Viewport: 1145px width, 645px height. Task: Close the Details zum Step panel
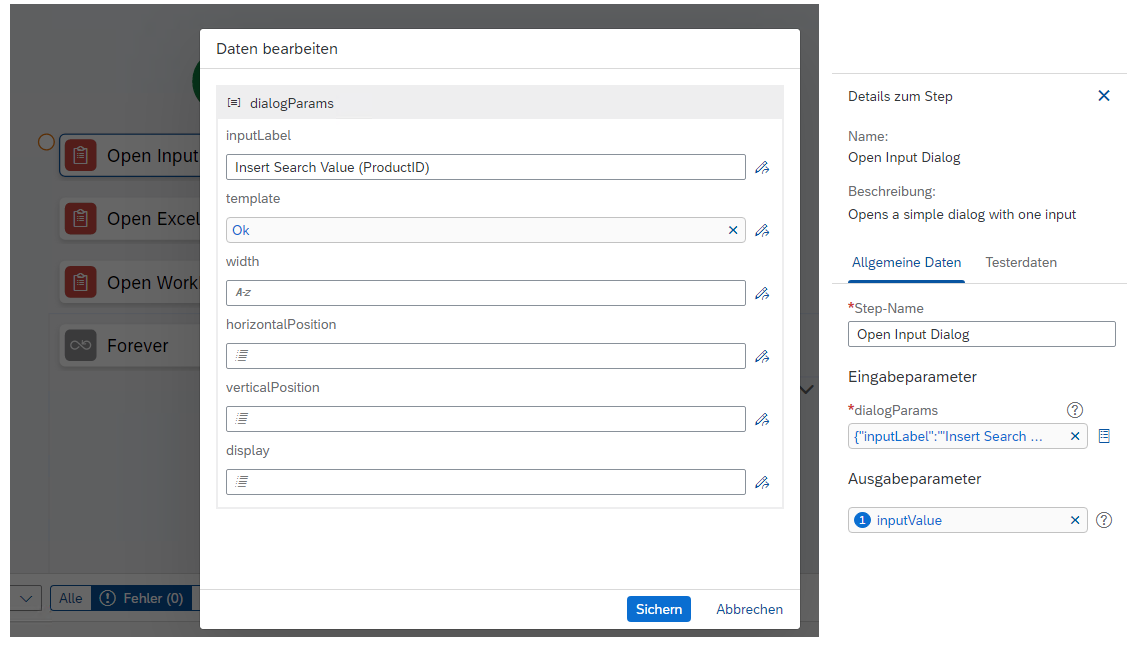[x=1103, y=96]
